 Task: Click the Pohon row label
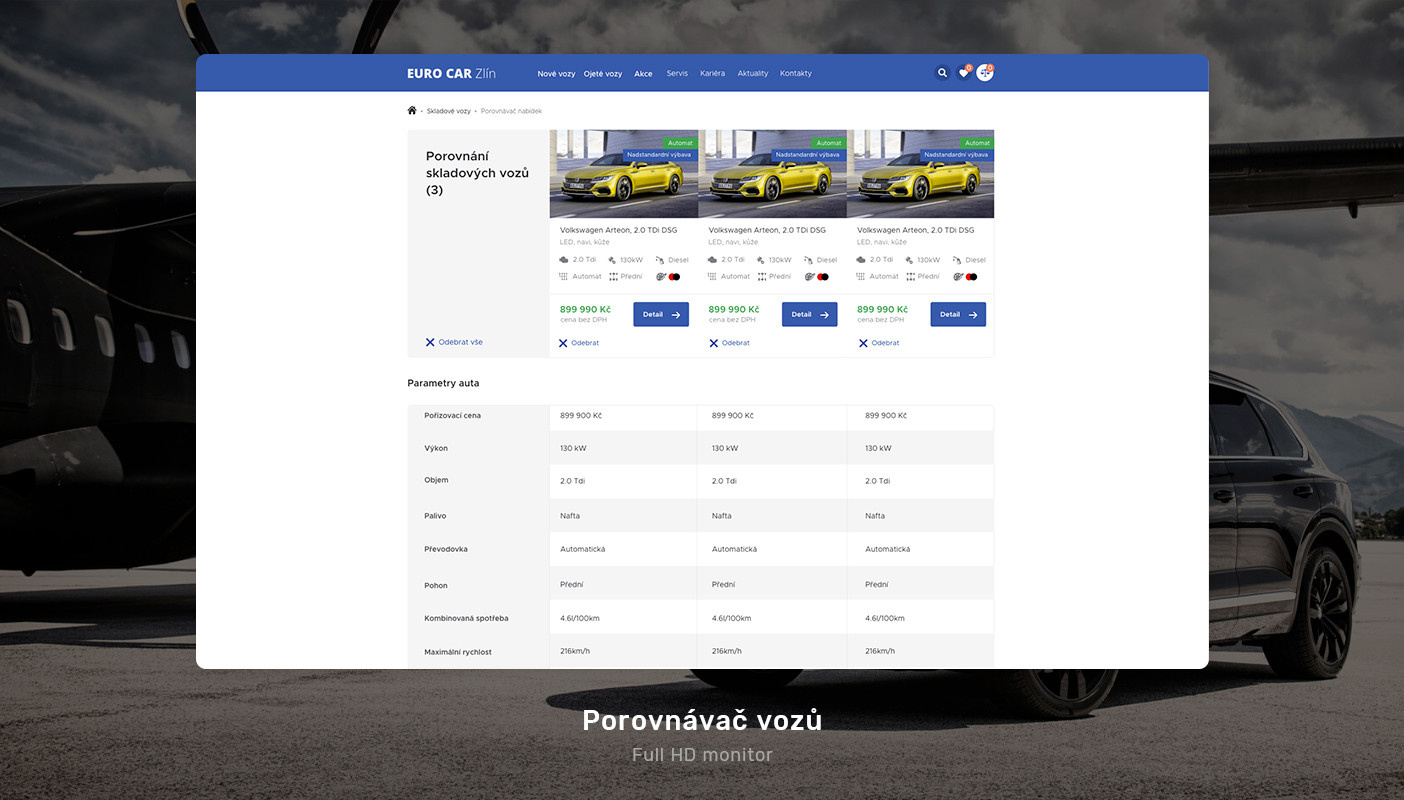436,586
